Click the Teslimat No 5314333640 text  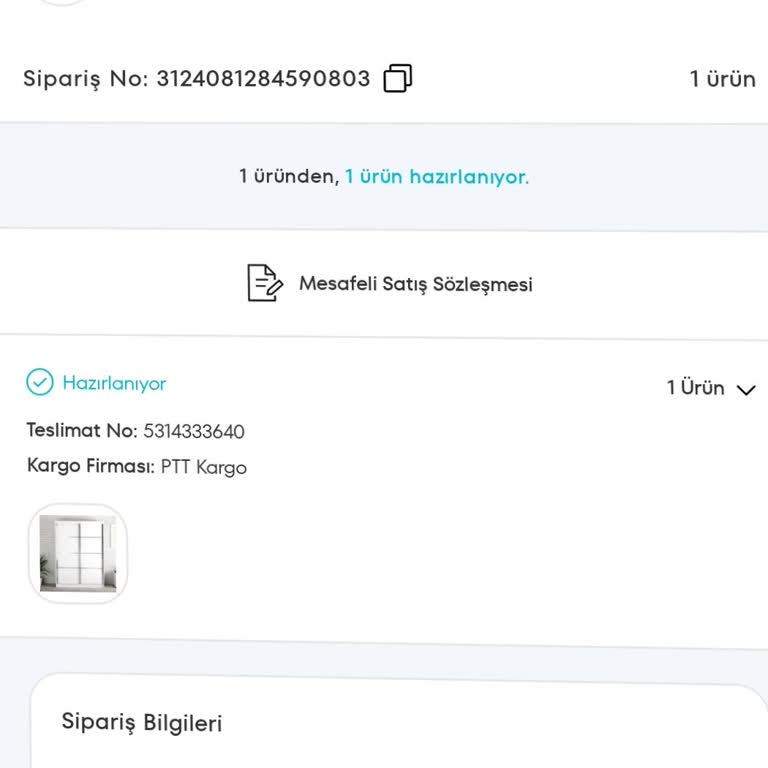pyautogui.click(x=194, y=432)
